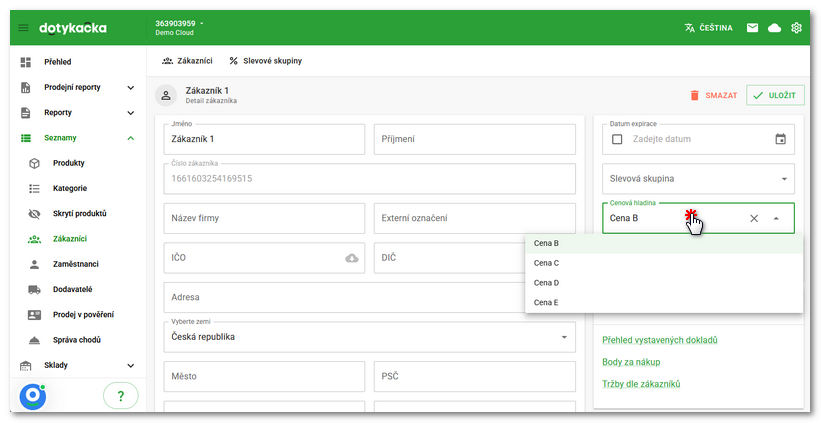
Task: Open the round chat widget icon
Action: tap(33, 395)
